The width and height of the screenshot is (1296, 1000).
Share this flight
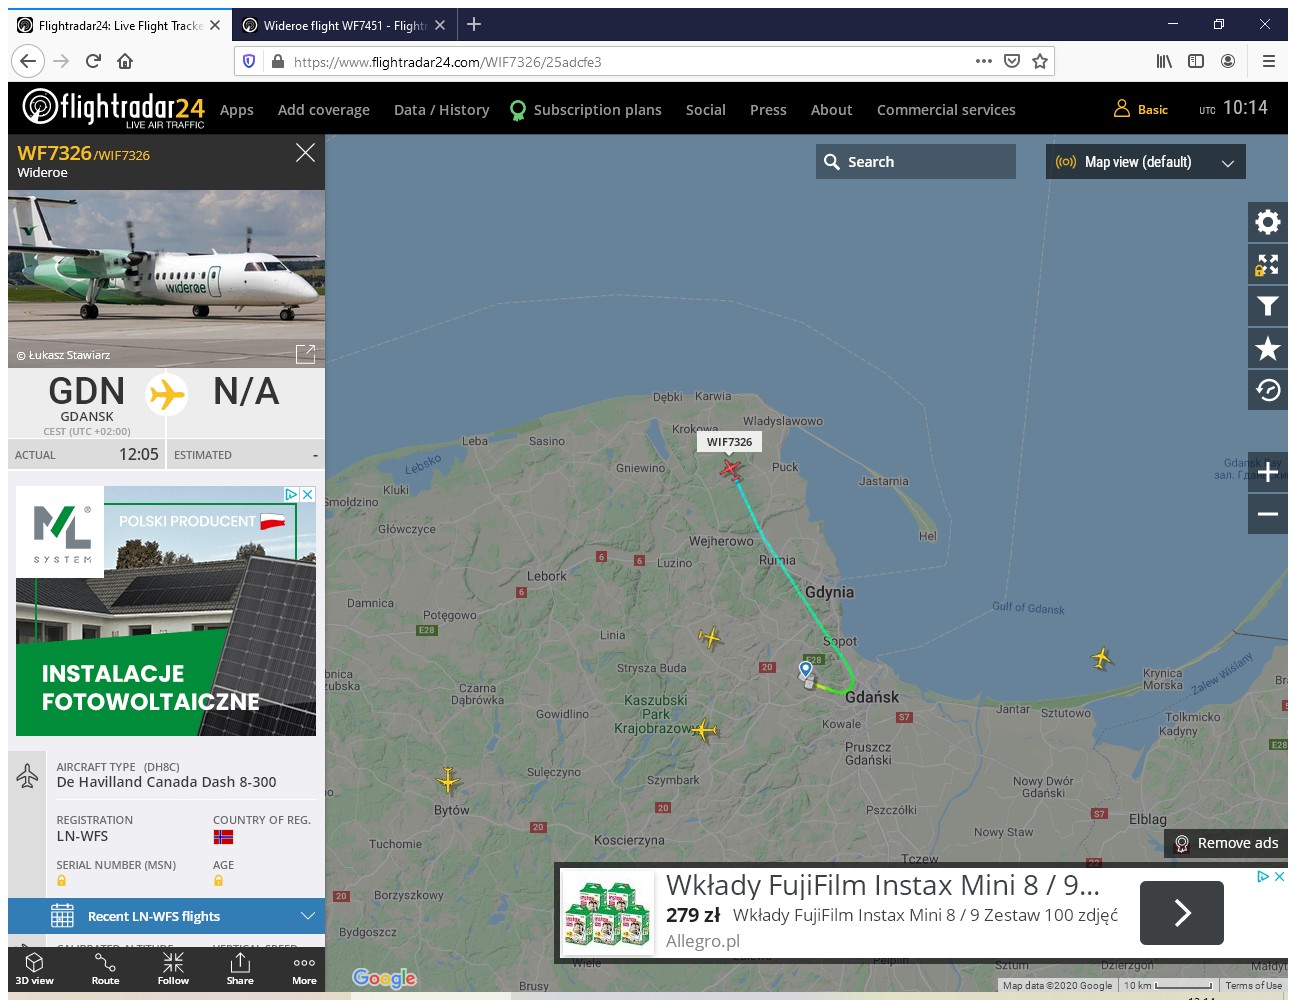240,968
